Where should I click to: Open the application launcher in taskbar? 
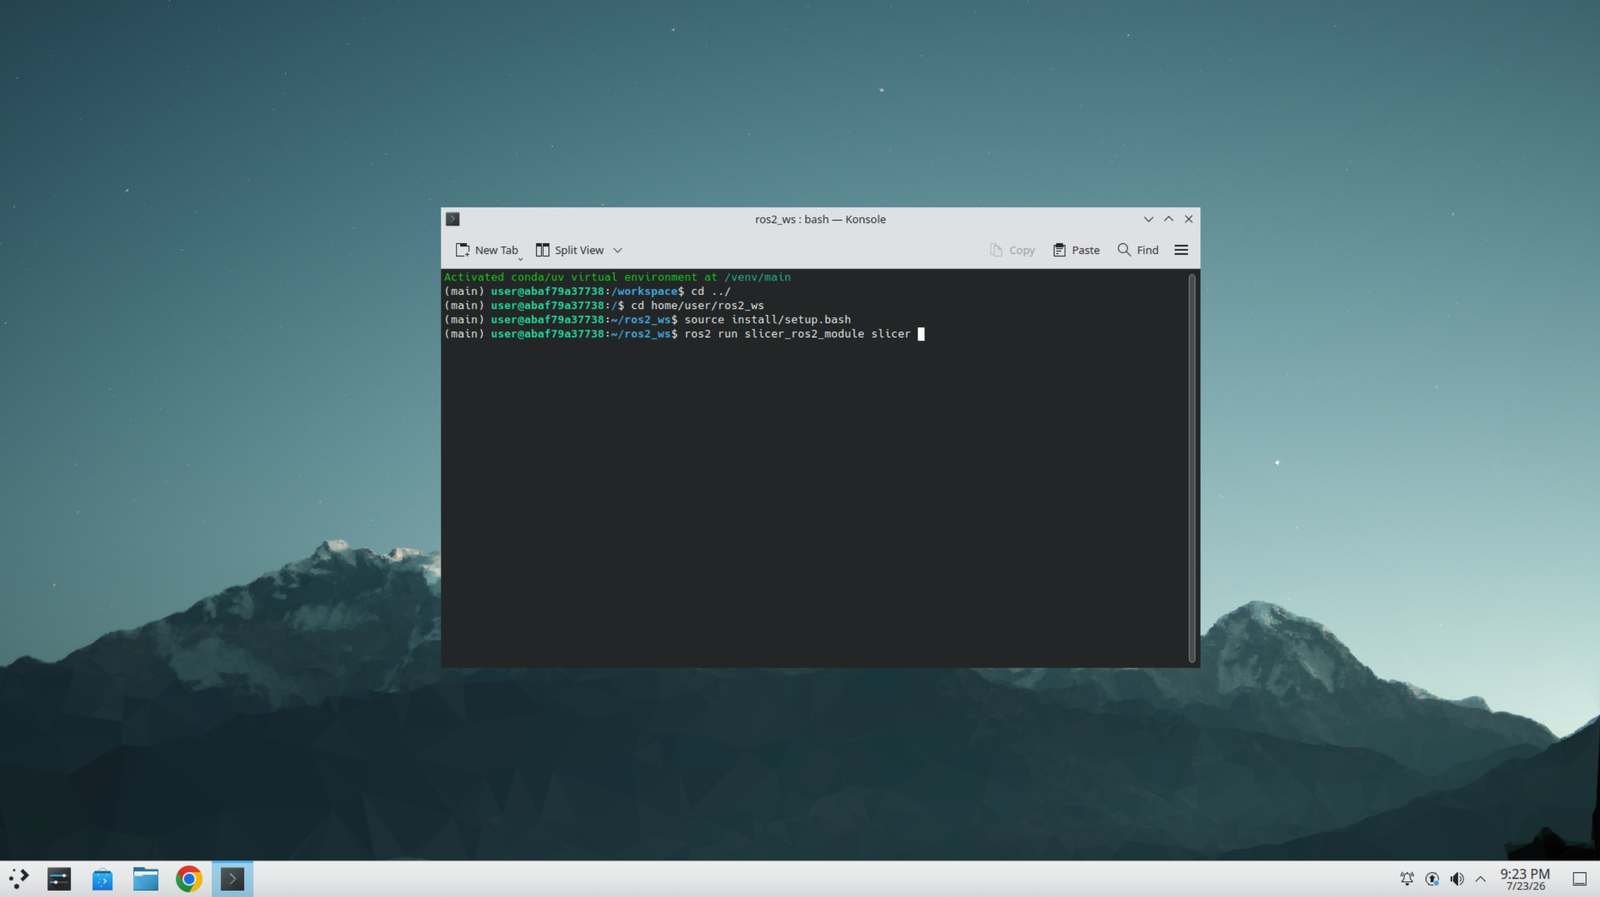point(19,879)
